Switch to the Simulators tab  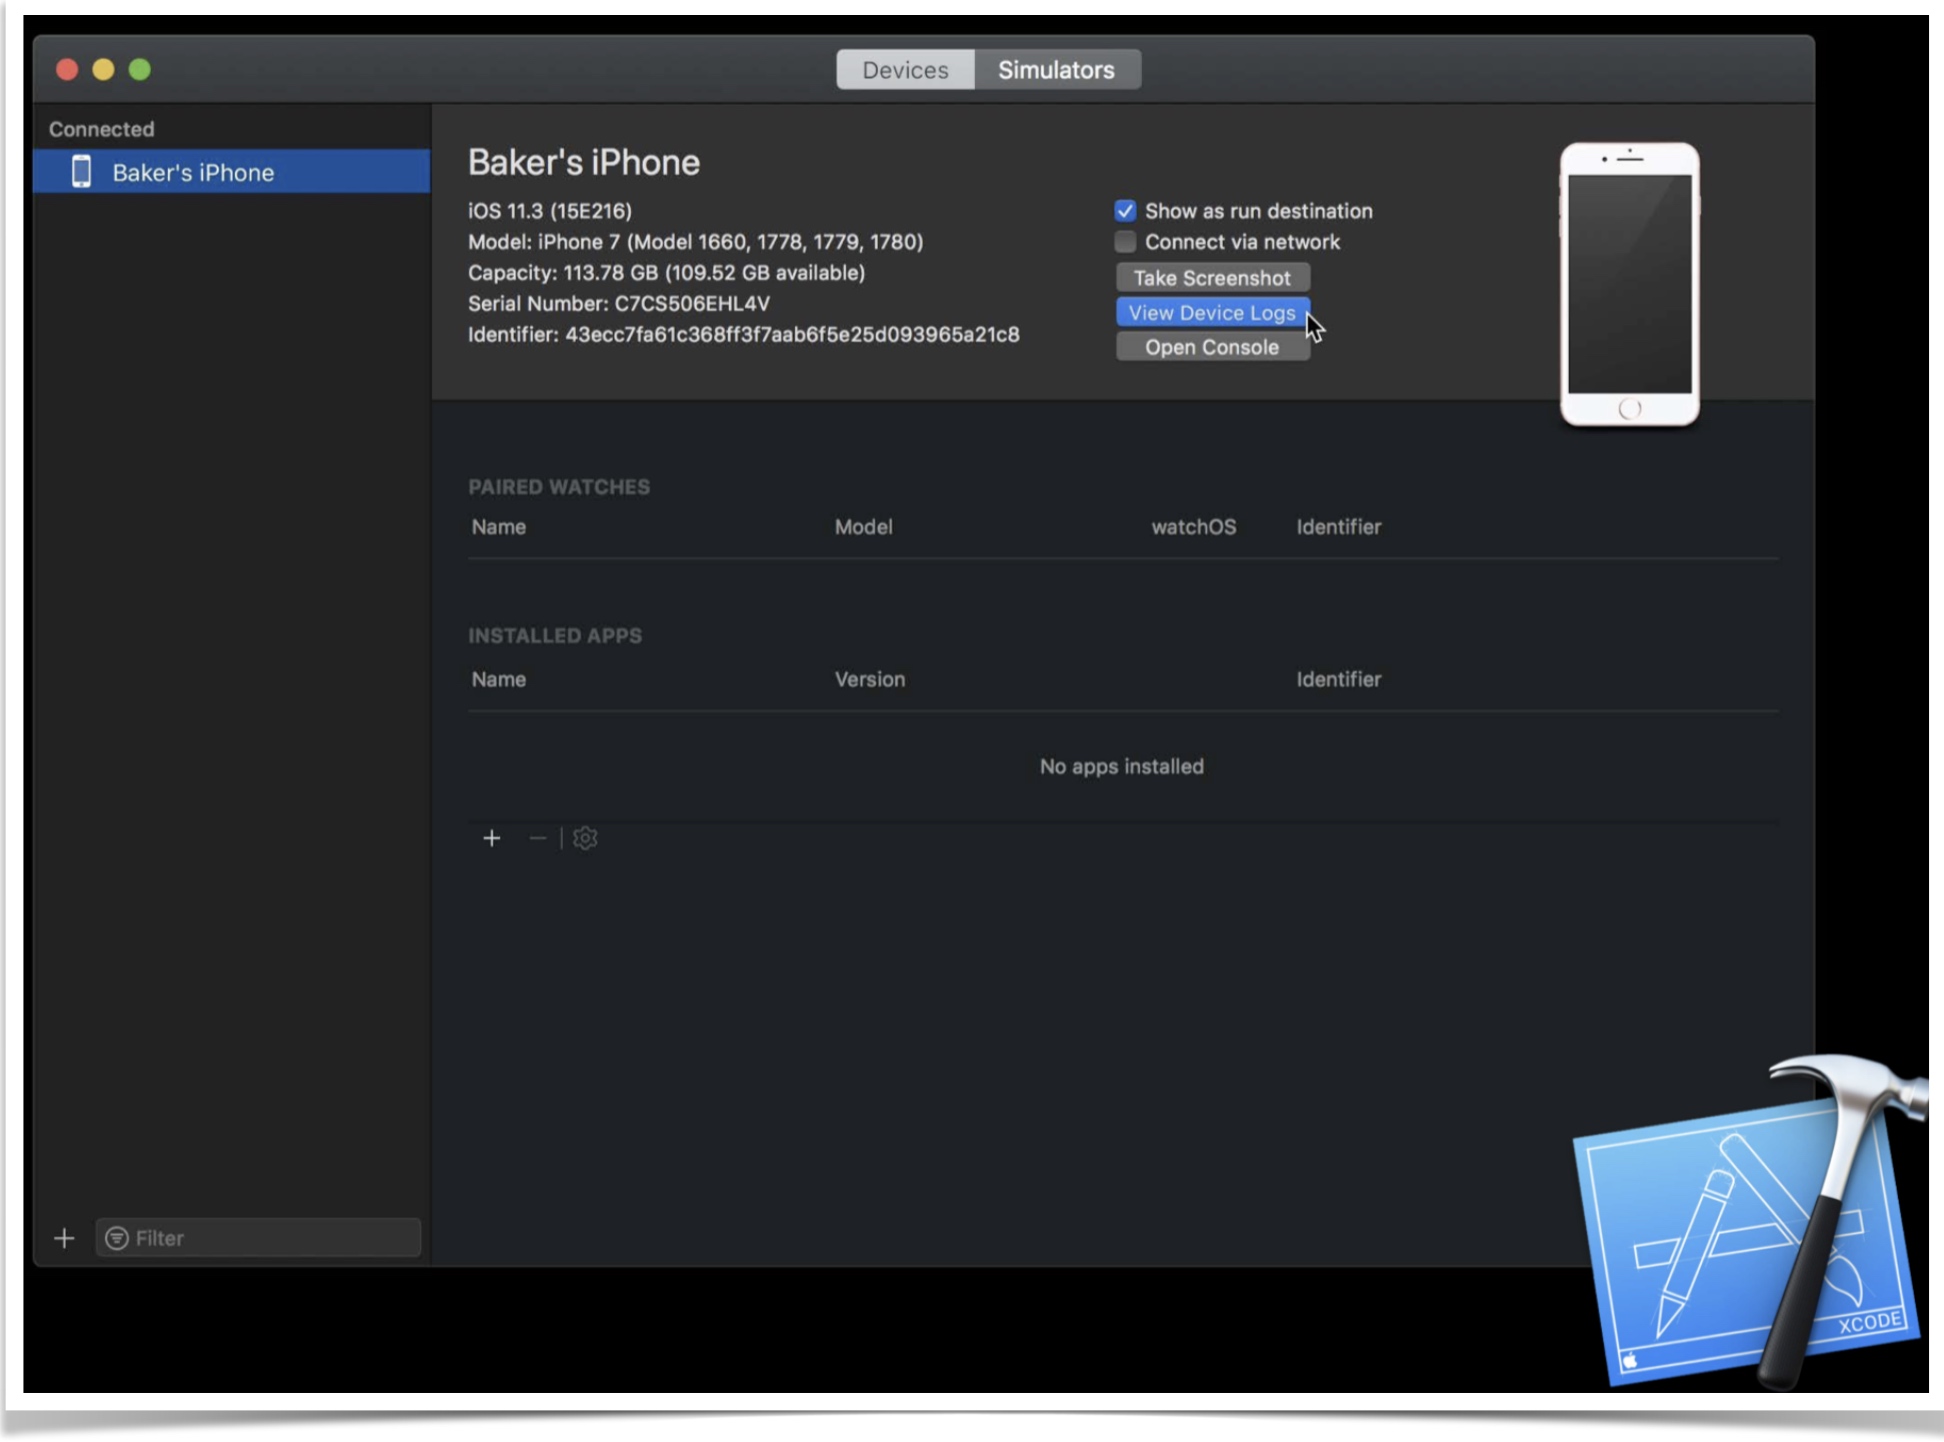pos(1056,70)
